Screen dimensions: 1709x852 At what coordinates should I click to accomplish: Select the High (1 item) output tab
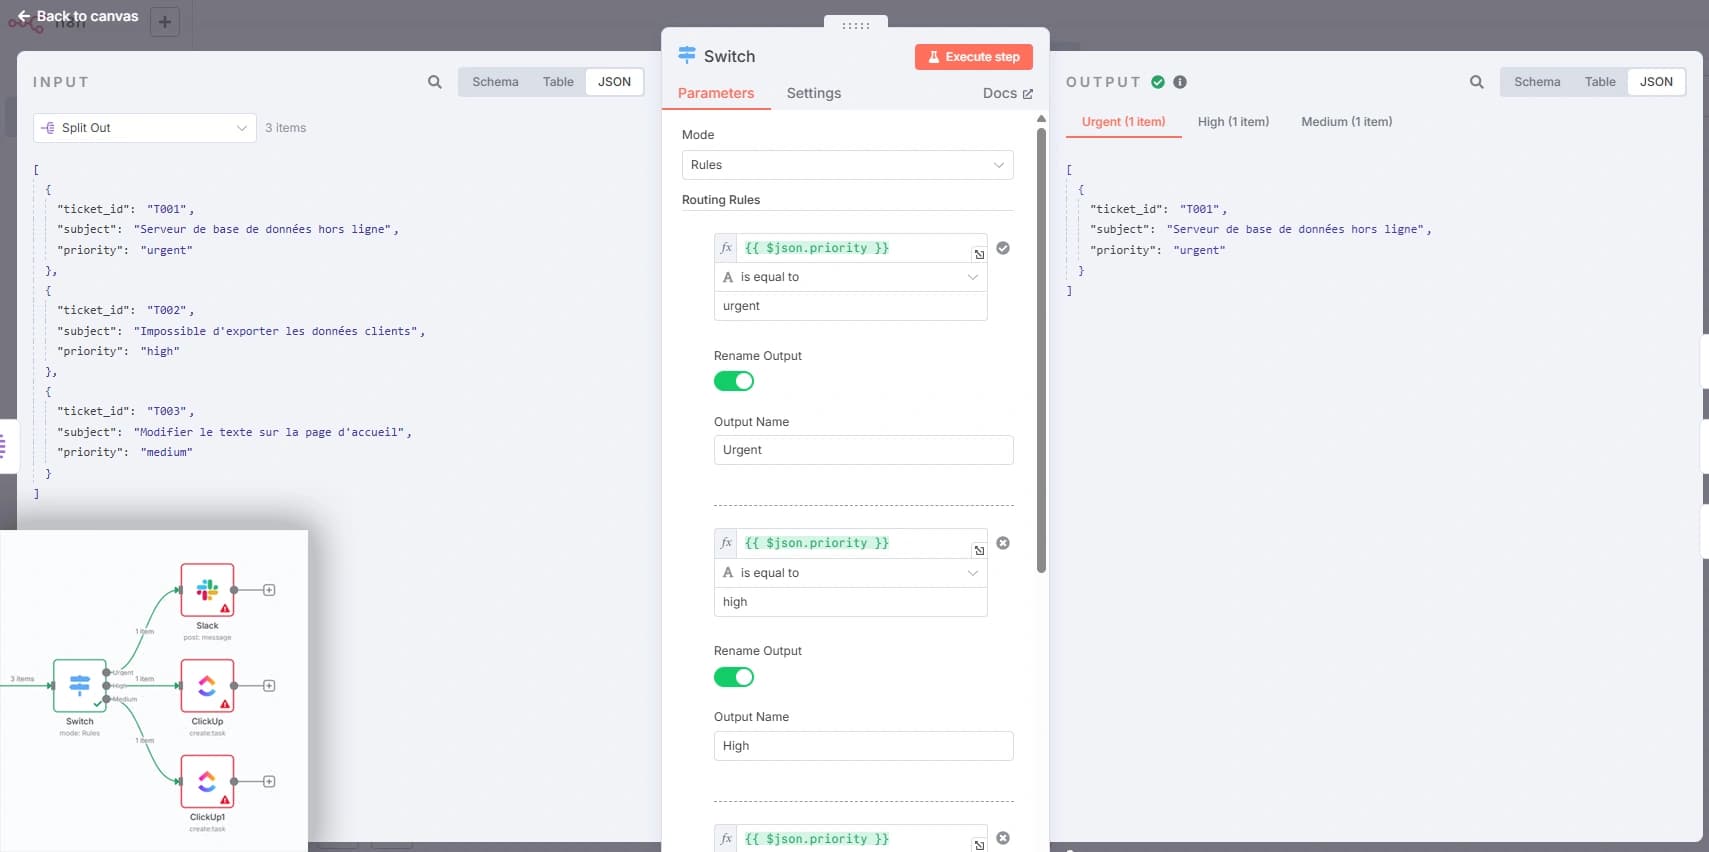point(1233,122)
